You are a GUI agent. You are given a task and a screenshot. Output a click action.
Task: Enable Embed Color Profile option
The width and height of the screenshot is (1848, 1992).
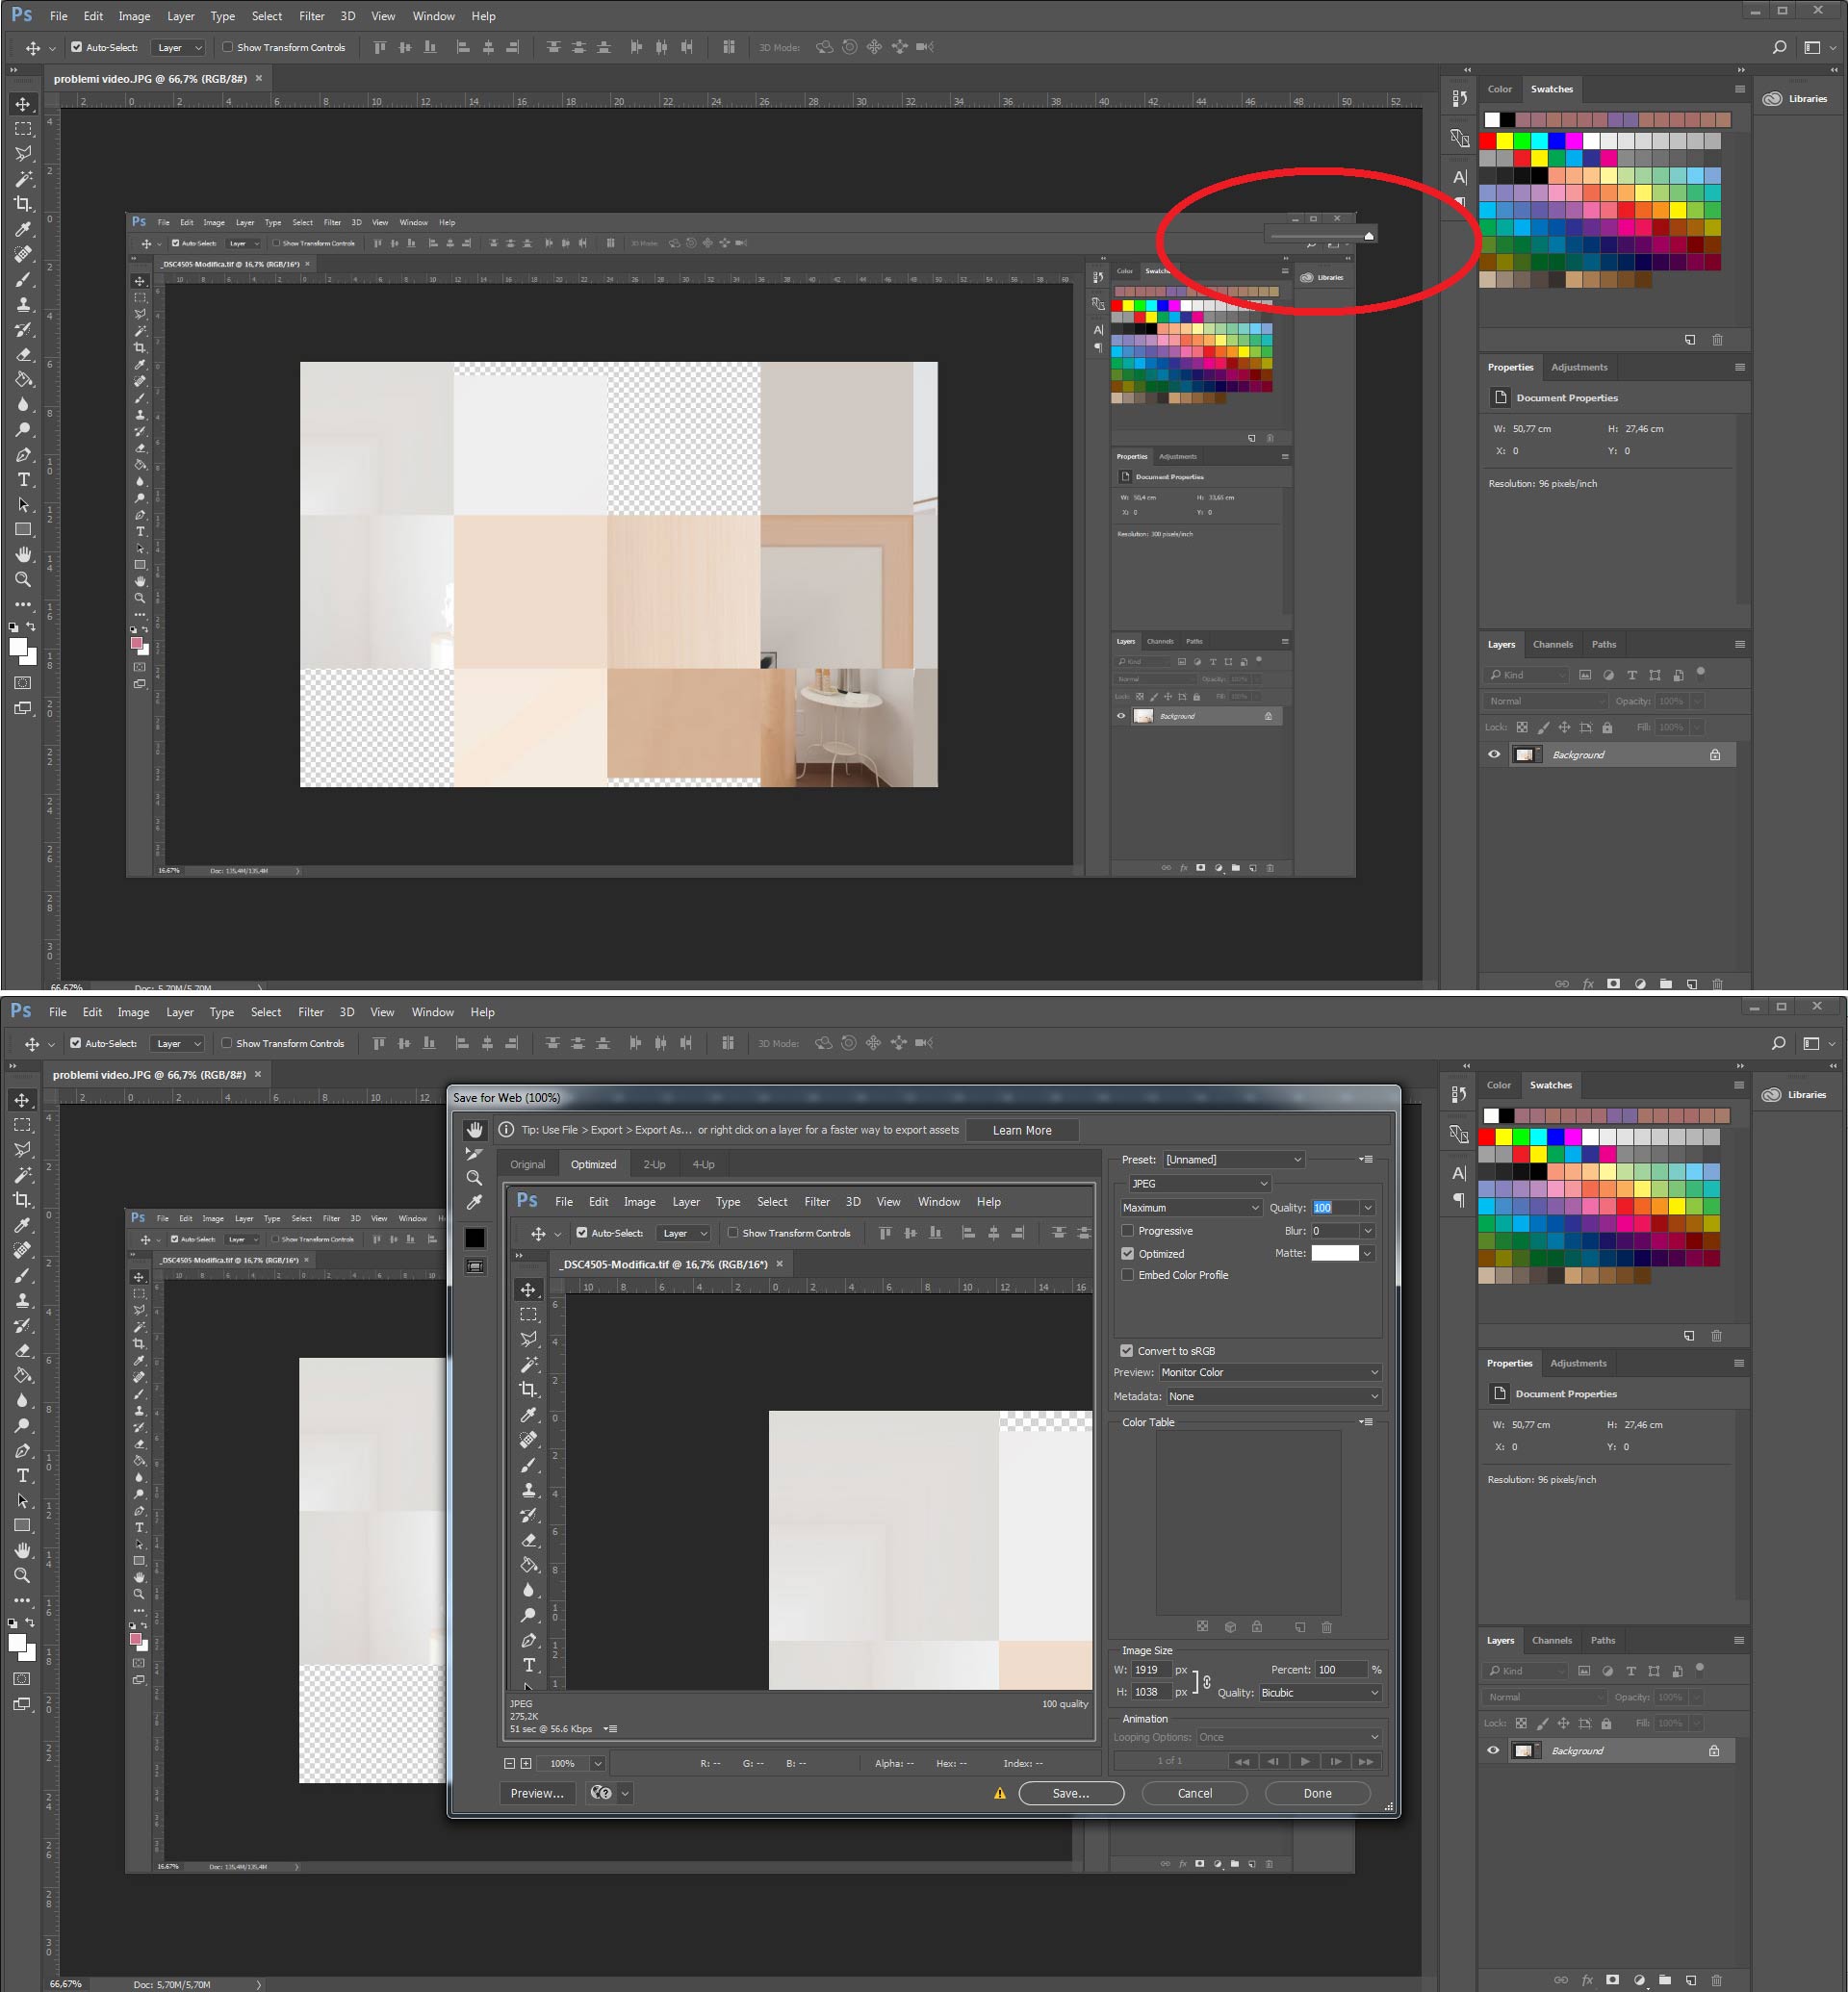click(x=1128, y=1275)
